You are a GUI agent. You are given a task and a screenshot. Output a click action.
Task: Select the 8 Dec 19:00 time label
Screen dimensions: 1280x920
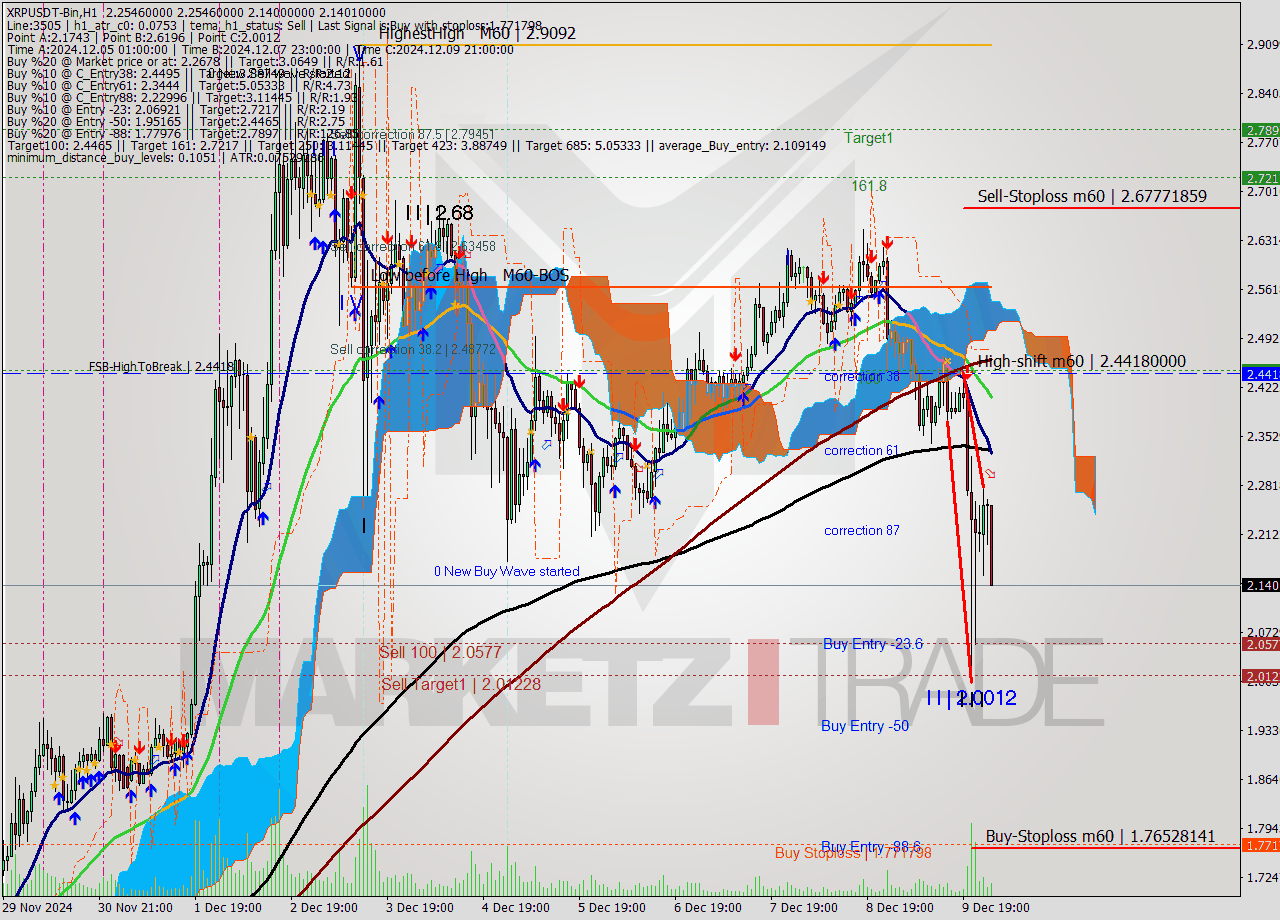pos(900,908)
